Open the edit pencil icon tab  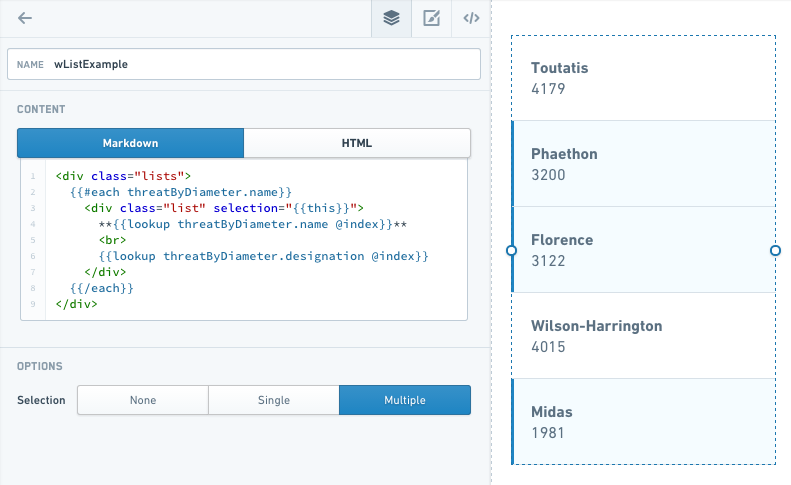[431, 18]
